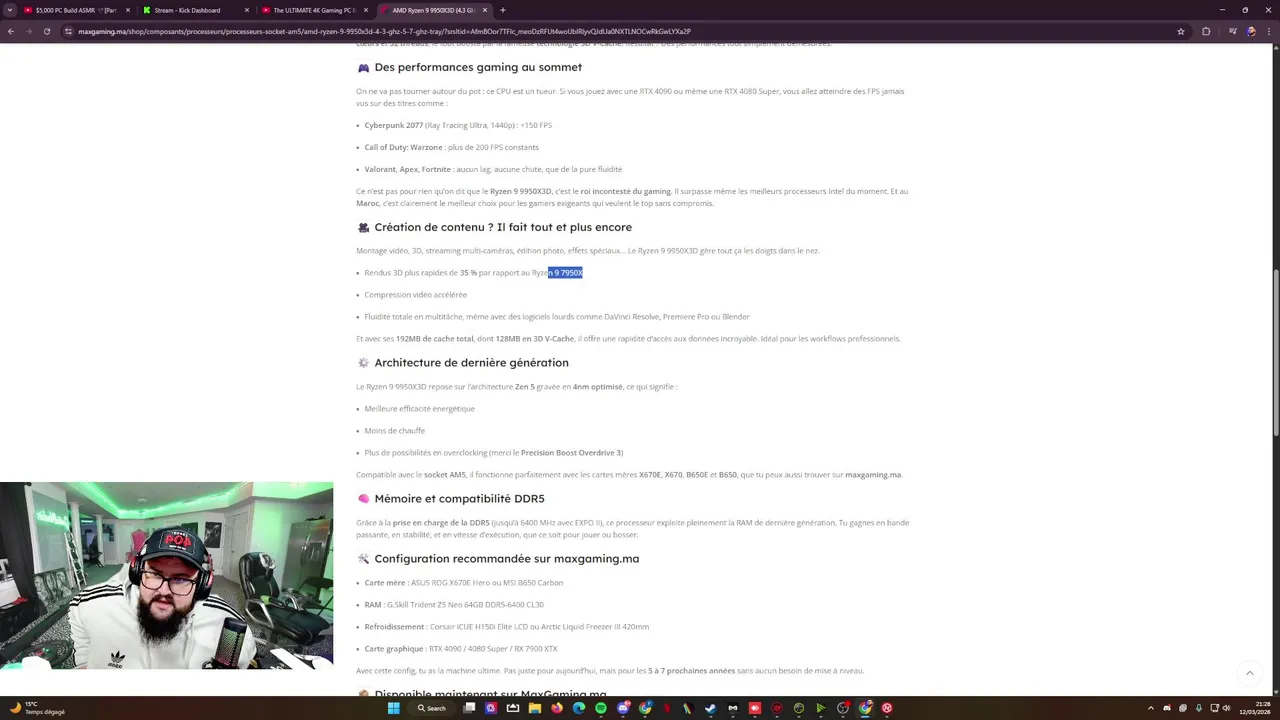The height and width of the screenshot is (720, 1280).
Task: Click 'Précision Boost Overdrive 3' bold text
Action: point(571,453)
